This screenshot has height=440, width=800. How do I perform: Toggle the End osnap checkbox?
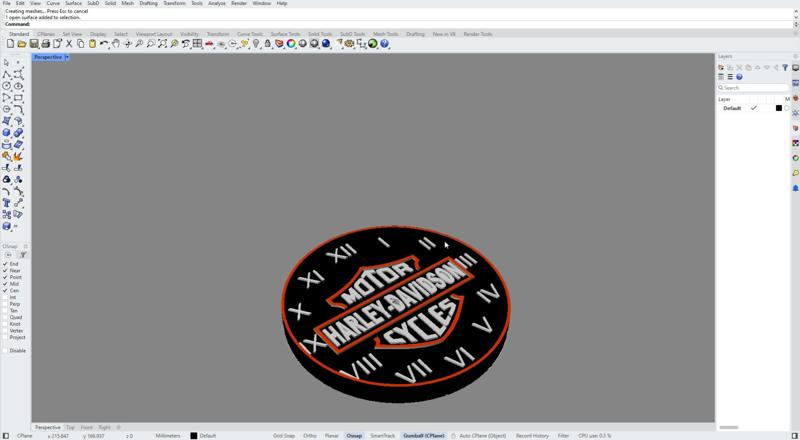[5, 264]
